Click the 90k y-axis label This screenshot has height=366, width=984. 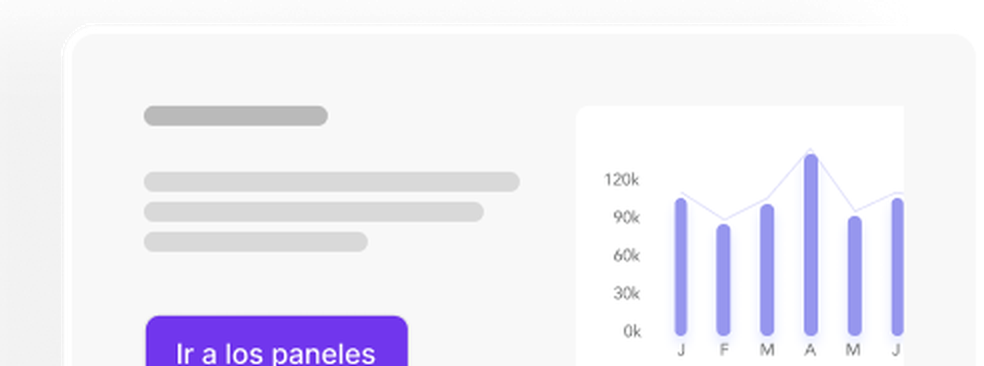click(x=626, y=218)
